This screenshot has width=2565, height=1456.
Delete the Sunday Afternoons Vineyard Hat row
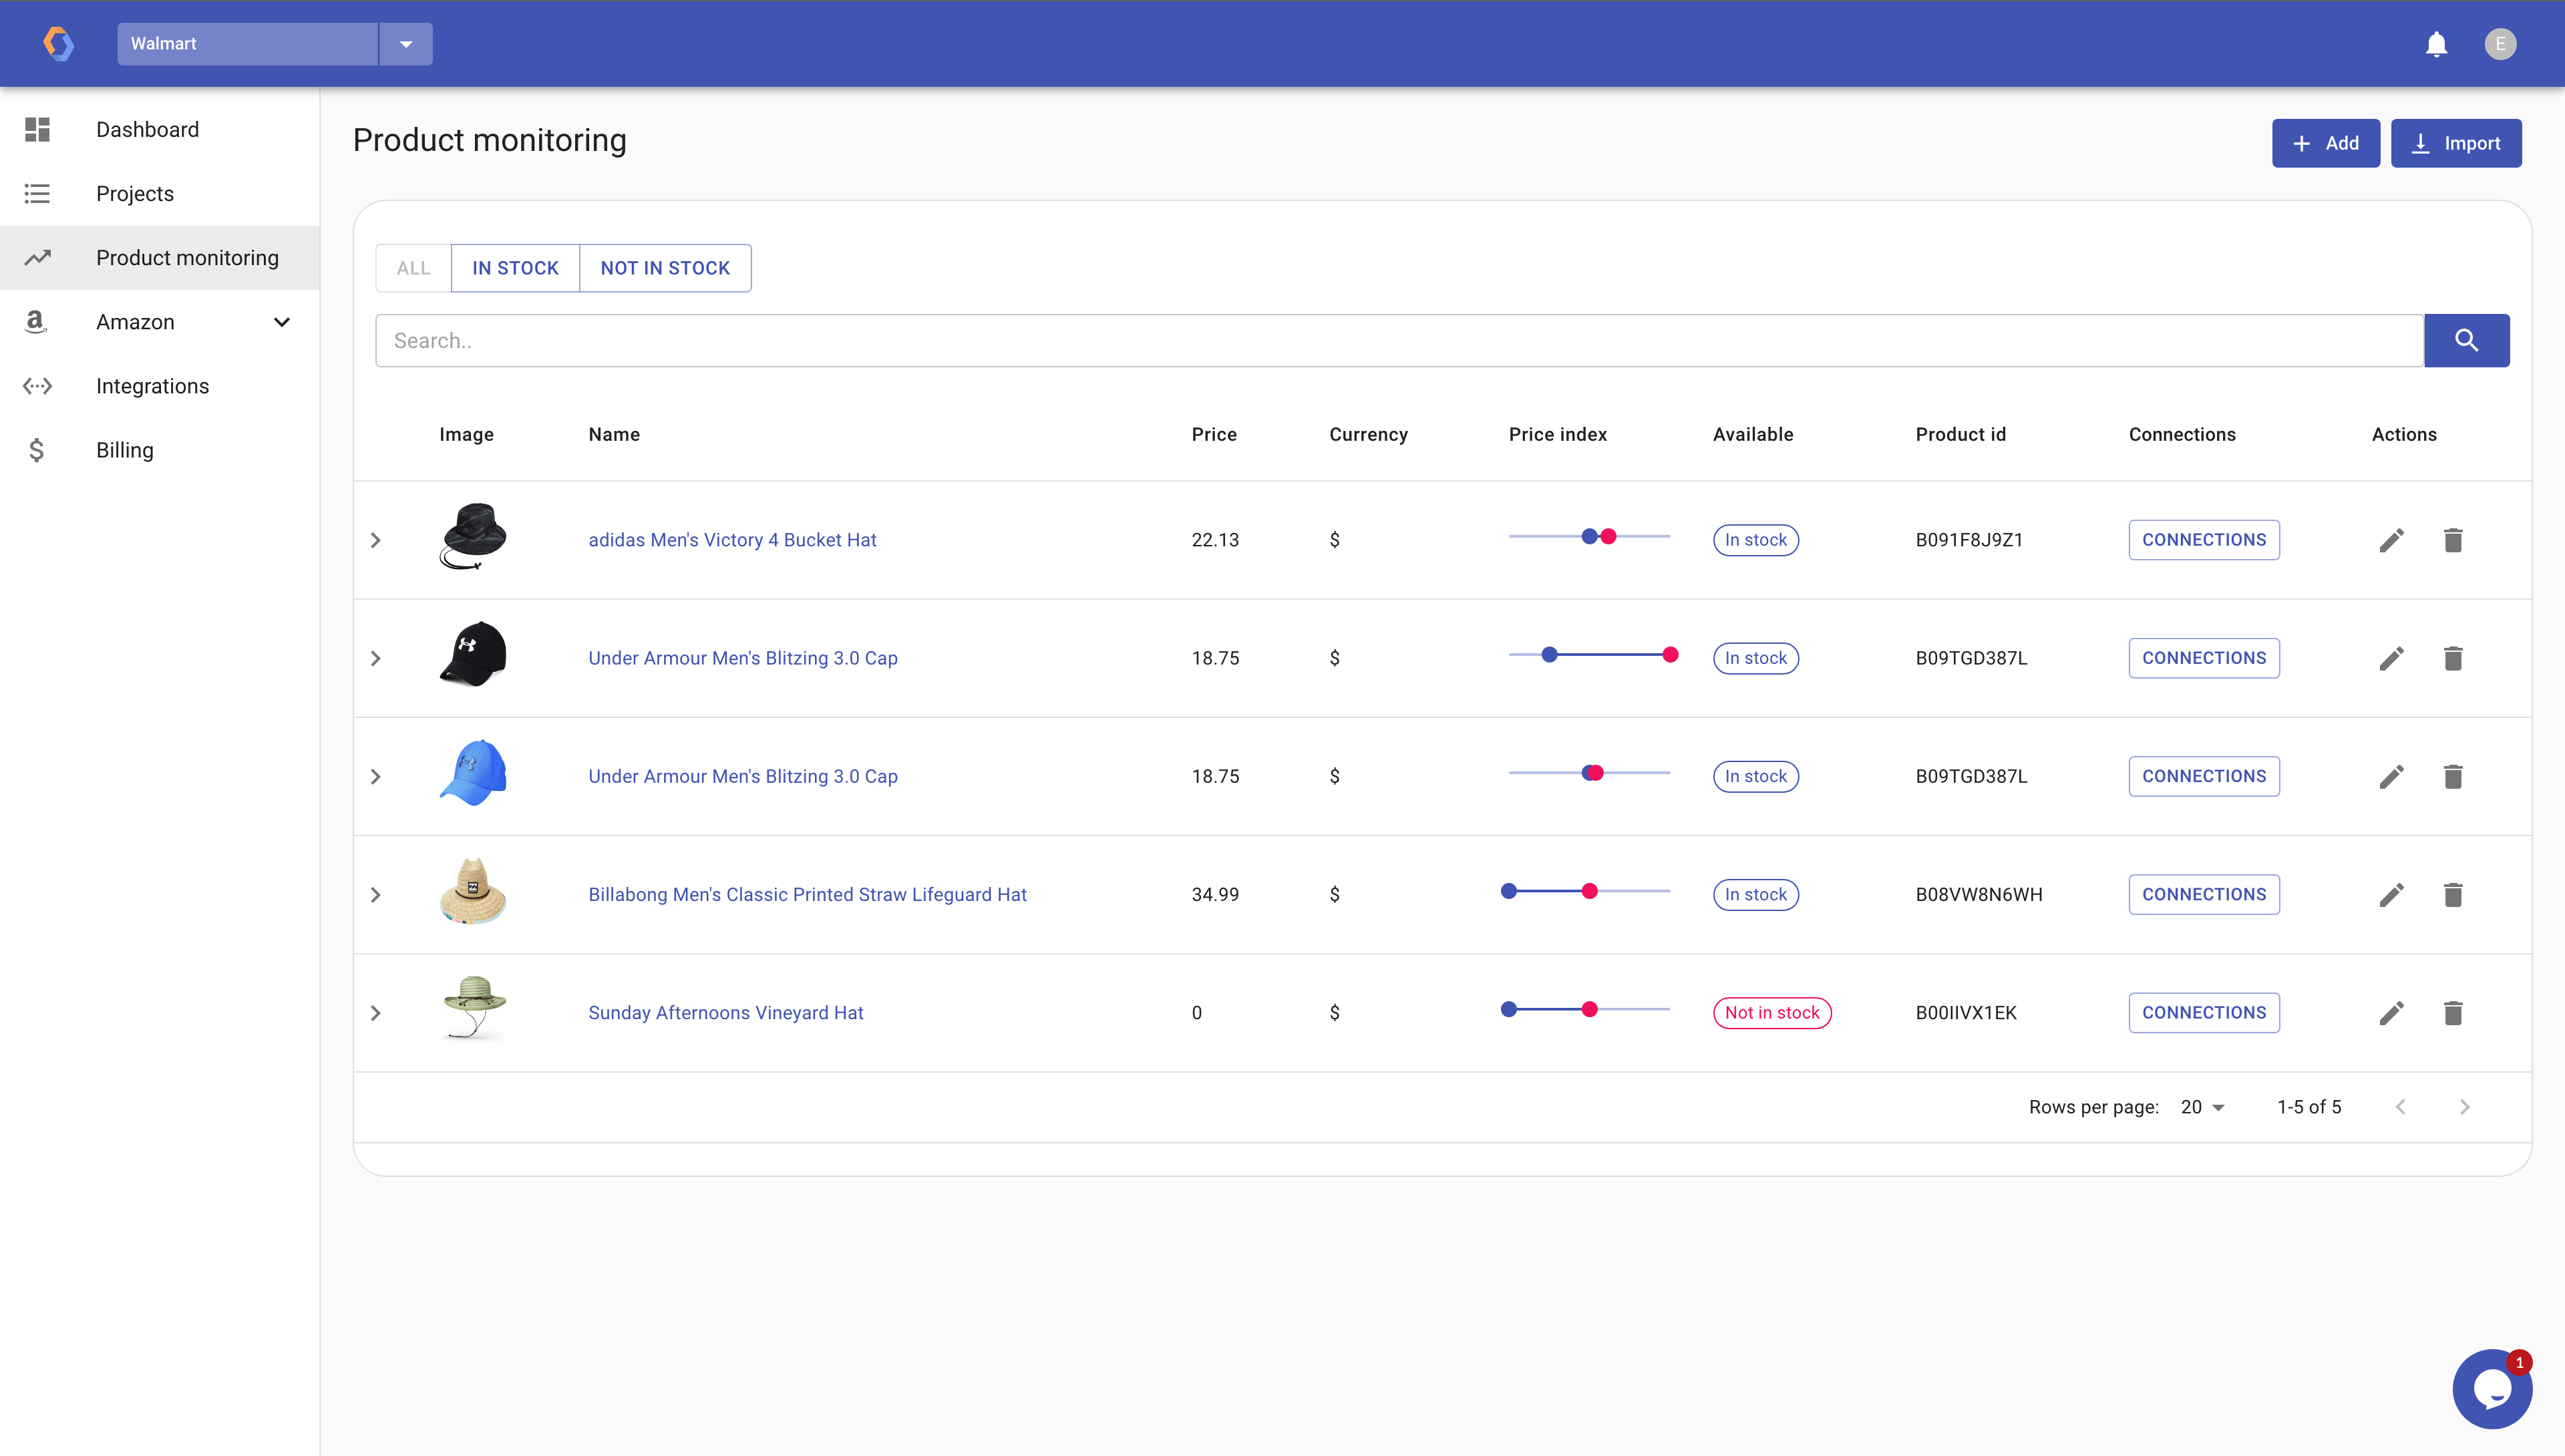tap(2453, 1013)
